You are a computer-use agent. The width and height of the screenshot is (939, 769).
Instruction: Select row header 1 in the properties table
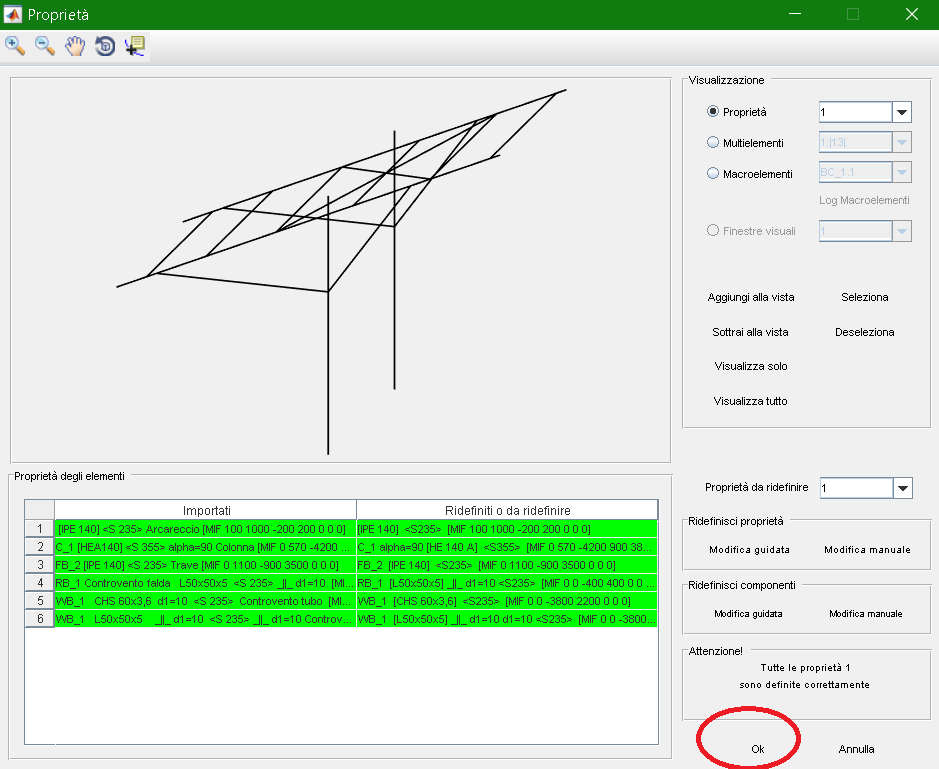coord(40,529)
